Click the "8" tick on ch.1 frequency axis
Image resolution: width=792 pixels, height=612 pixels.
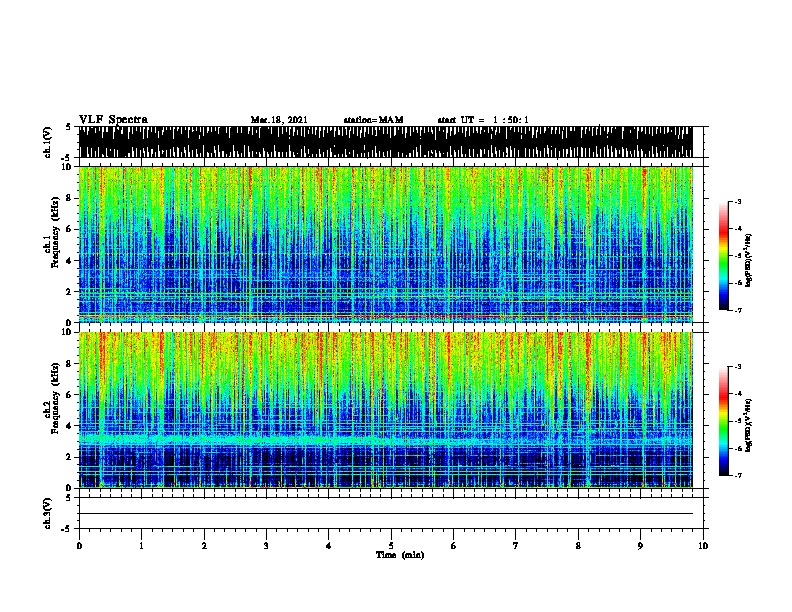point(69,198)
